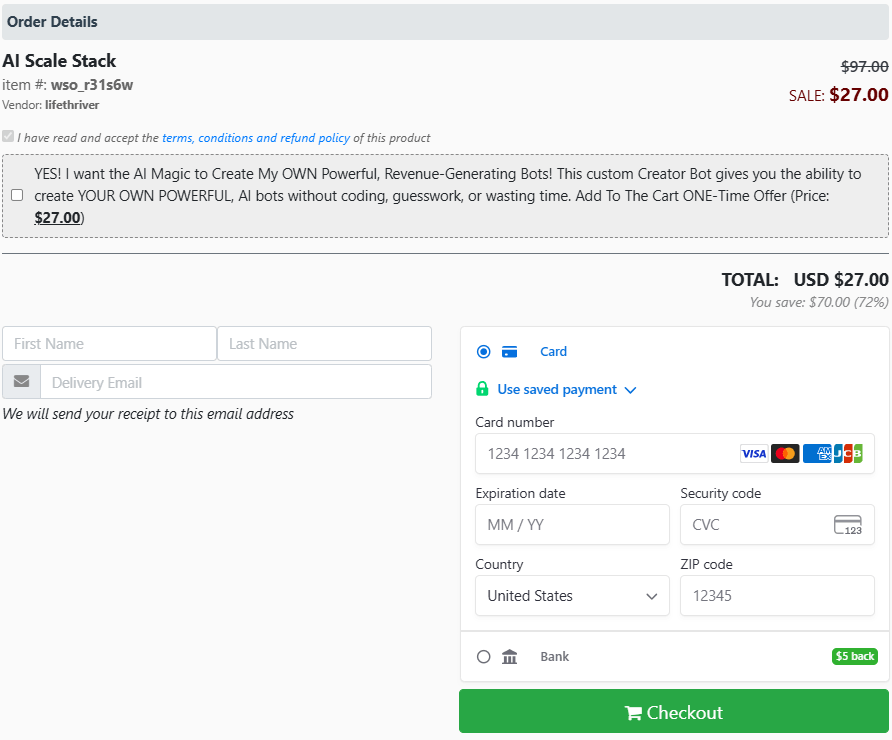
Task: Focus the First Name field
Action: (109, 344)
